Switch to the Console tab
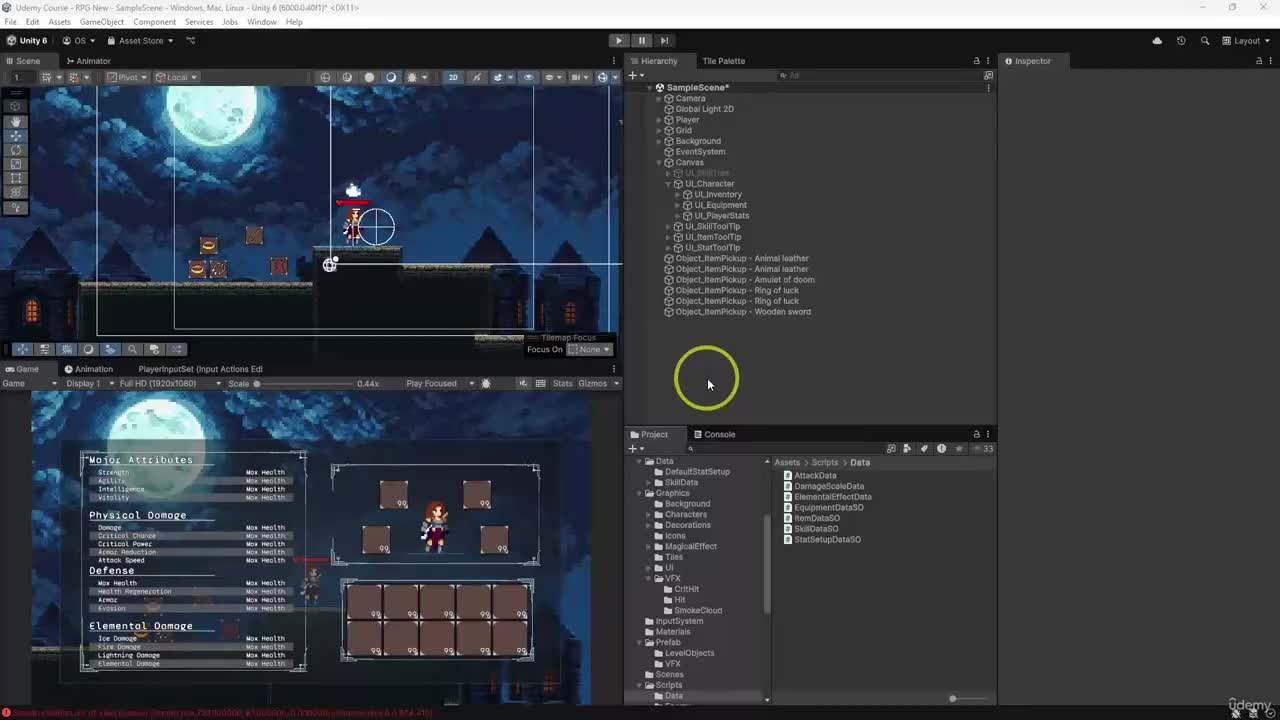This screenshot has width=1280, height=720. (714, 435)
